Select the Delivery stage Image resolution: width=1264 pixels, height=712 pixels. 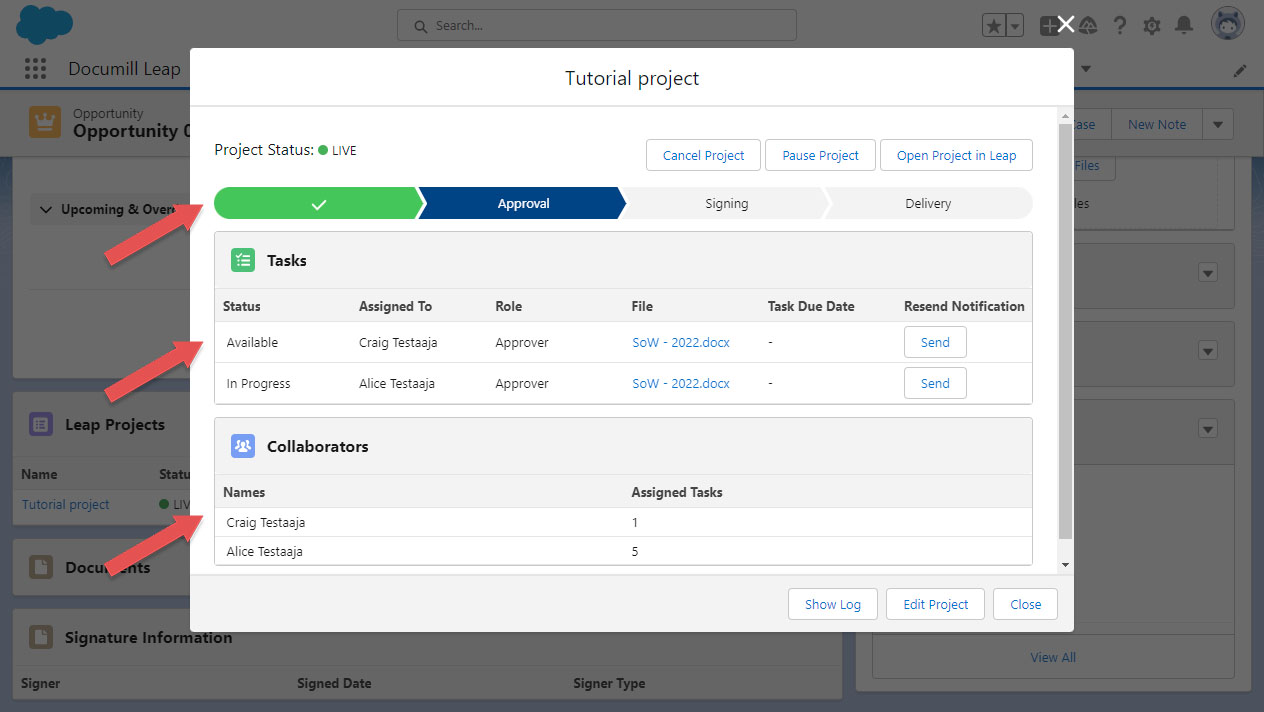pos(928,203)
